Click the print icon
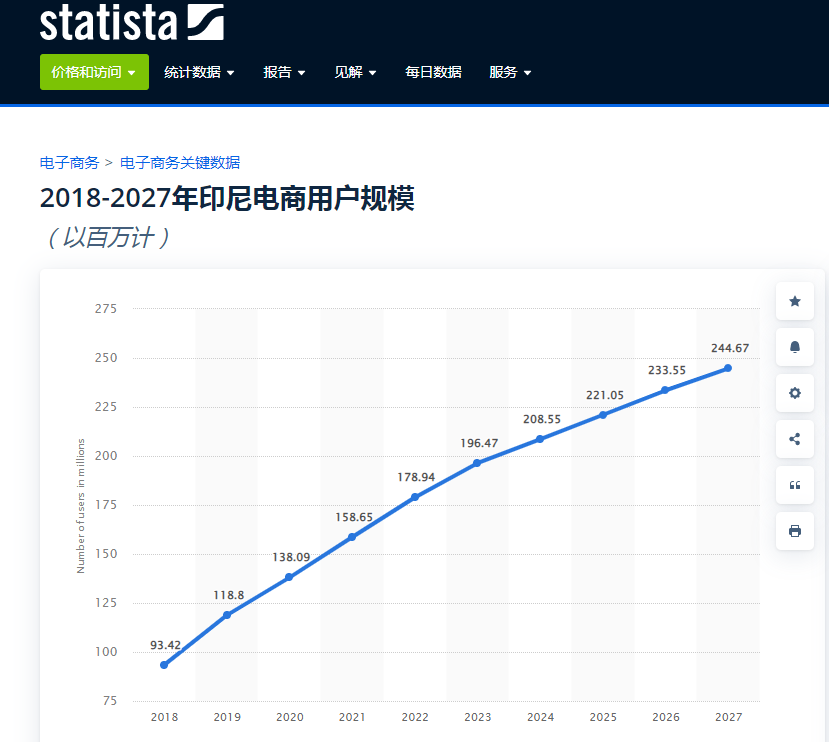This screenshot has height=742, width=829. tap(795, 531)
